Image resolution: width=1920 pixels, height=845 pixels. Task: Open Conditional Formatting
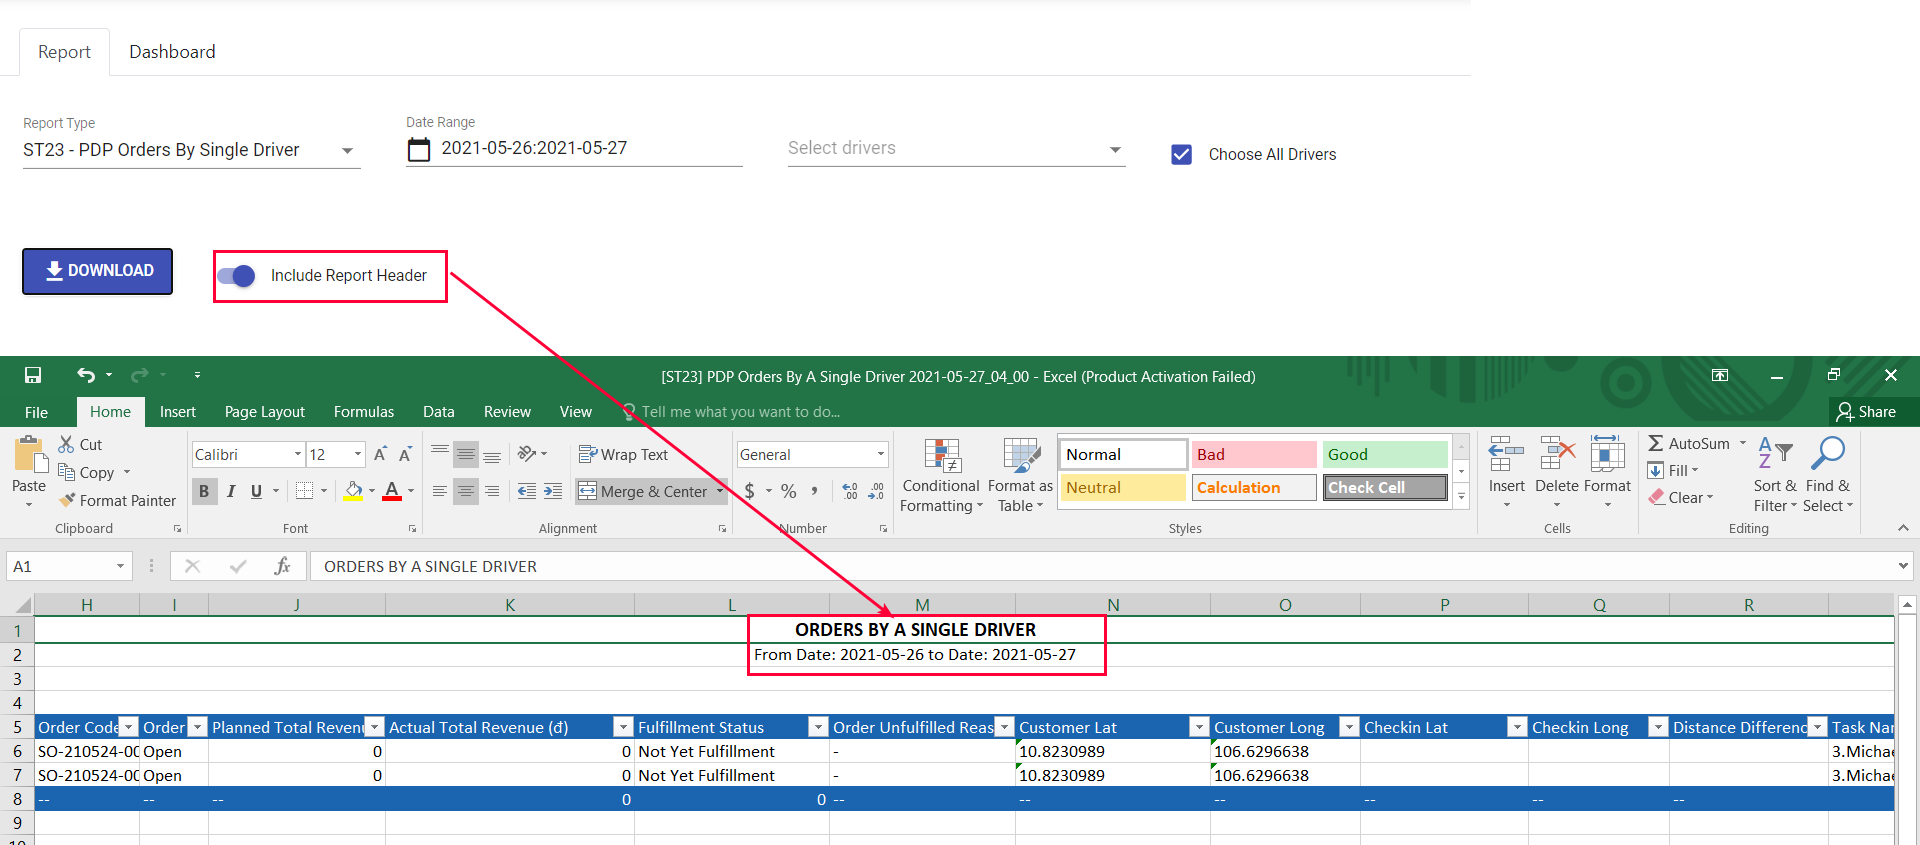point(941,475)
